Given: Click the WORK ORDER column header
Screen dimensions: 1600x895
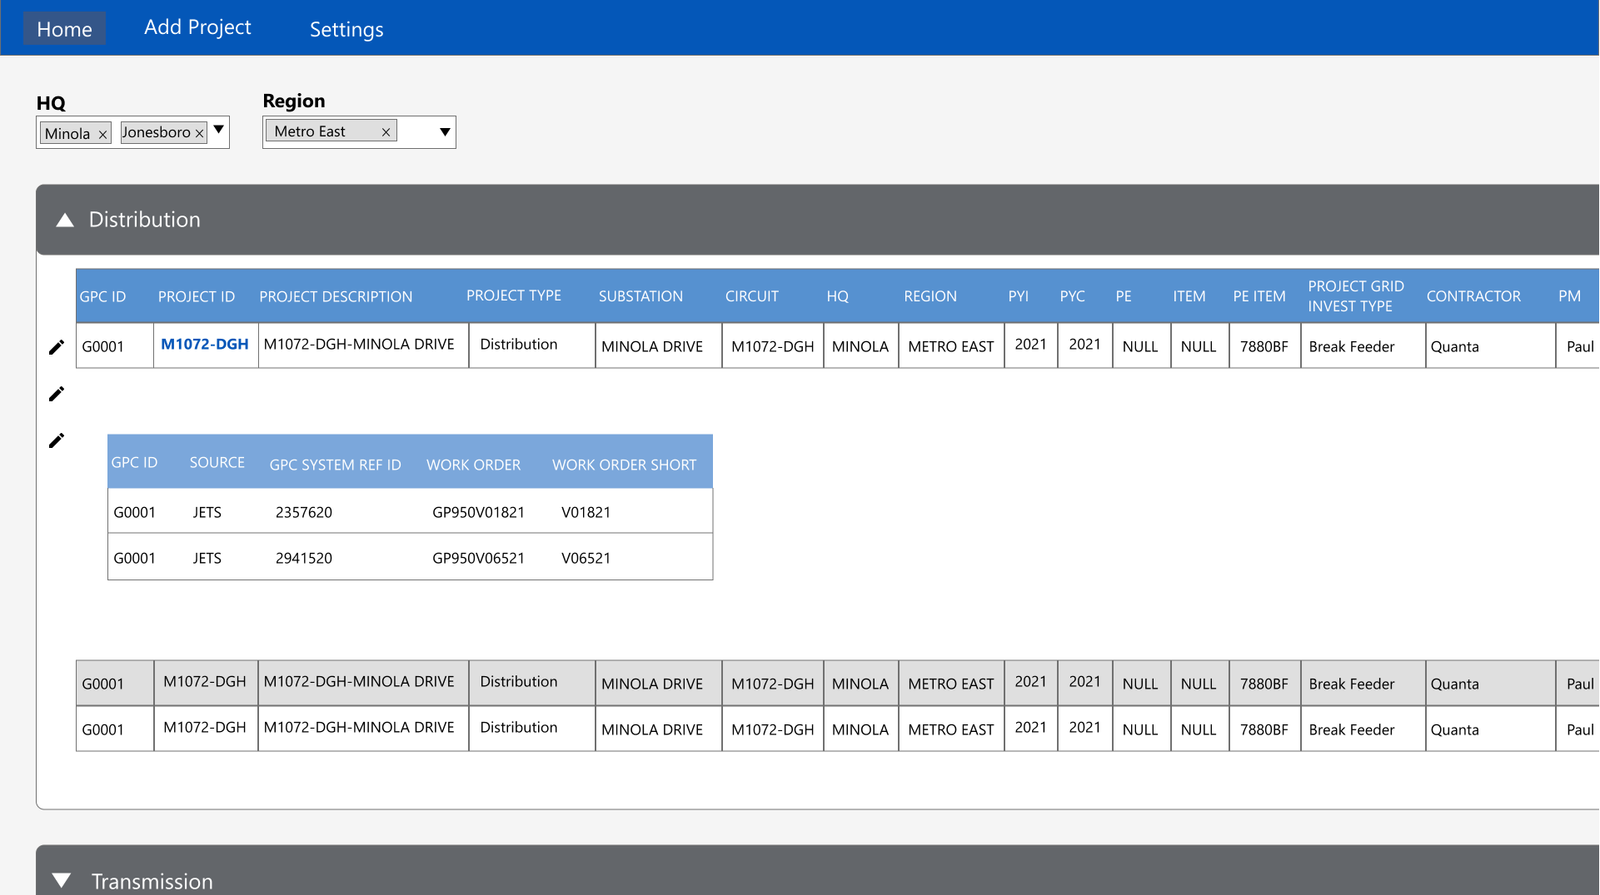Looking at the screenshot, I should pos(473,465).
